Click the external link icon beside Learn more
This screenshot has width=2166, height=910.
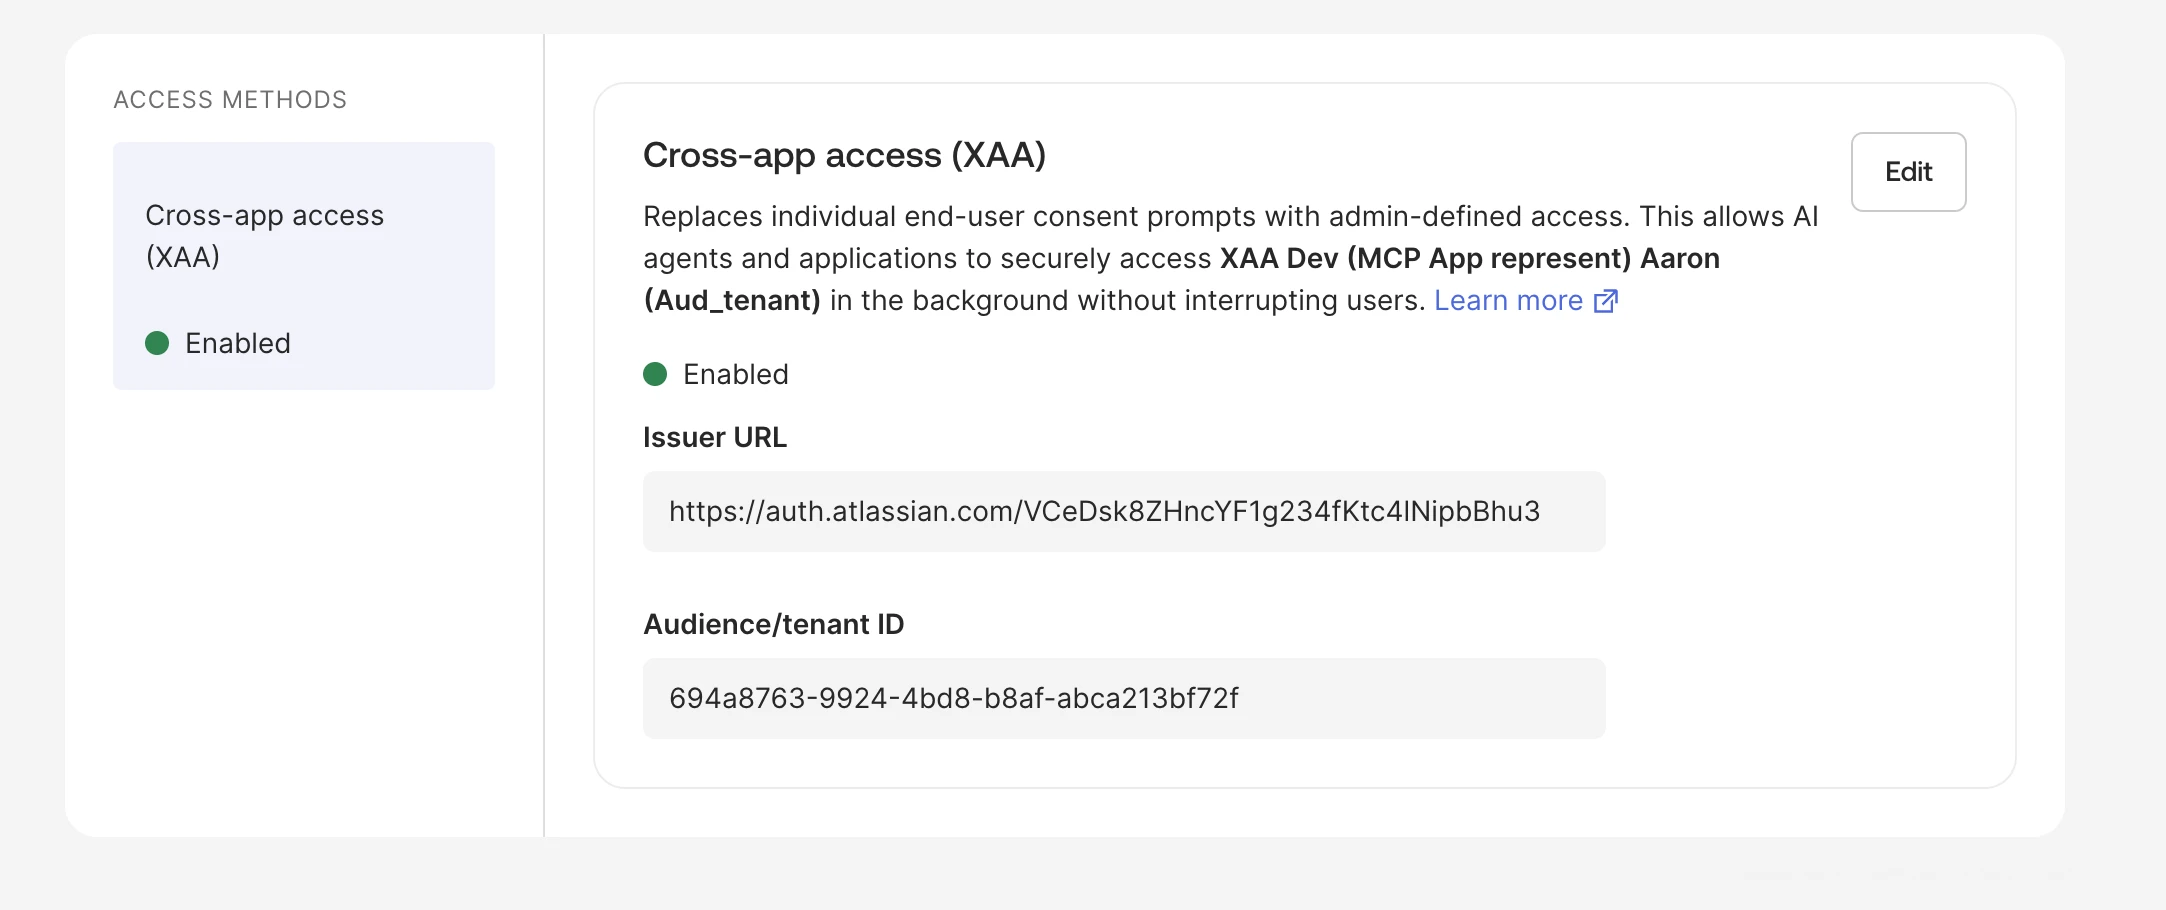coord(1605,301)
